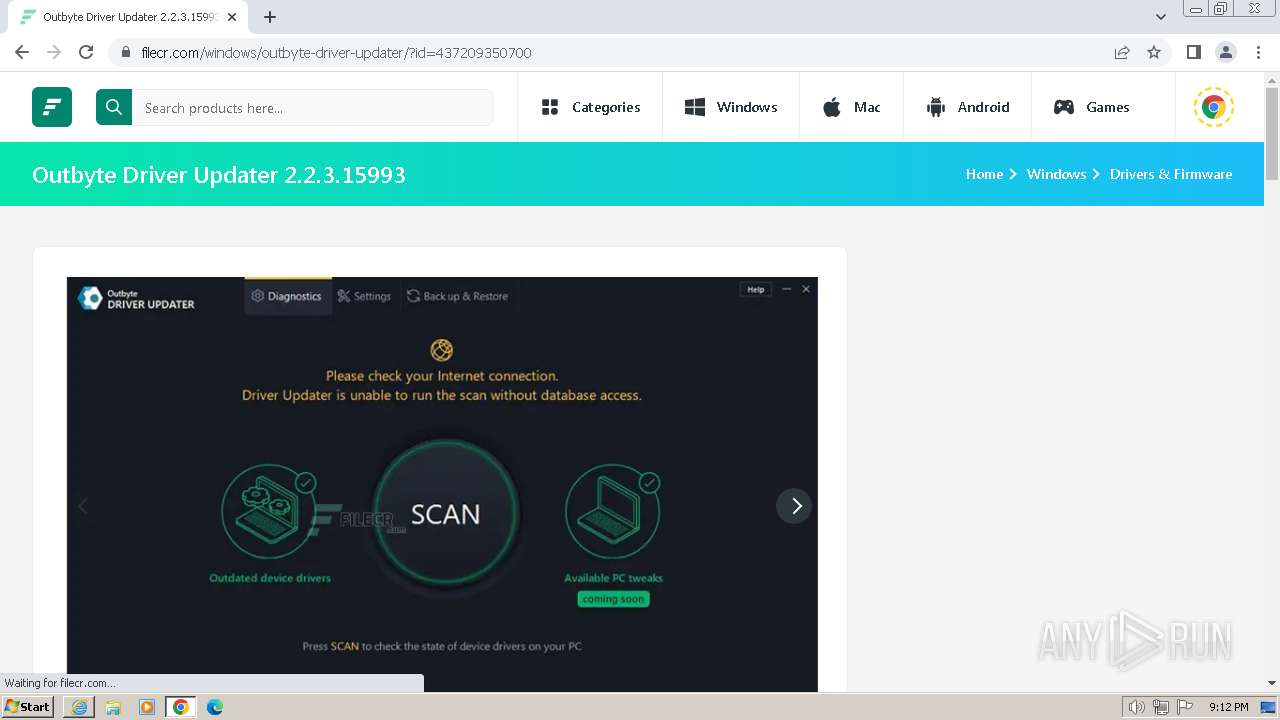1280x720 pixels.
Task: Go back to the previous page
Action: (x=22, y=52)
